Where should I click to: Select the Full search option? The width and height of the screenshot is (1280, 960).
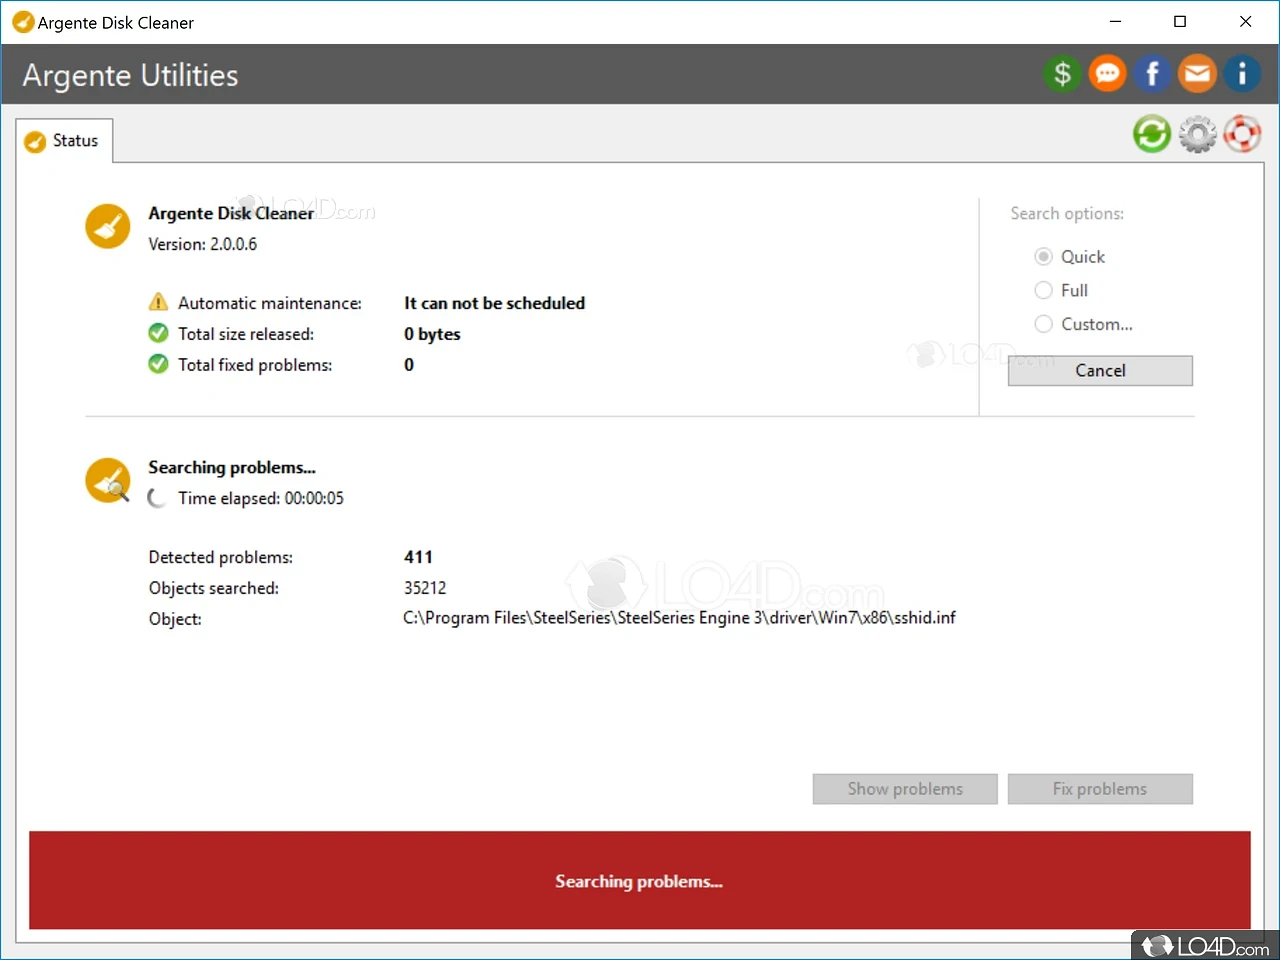(x=1043, y=290)
